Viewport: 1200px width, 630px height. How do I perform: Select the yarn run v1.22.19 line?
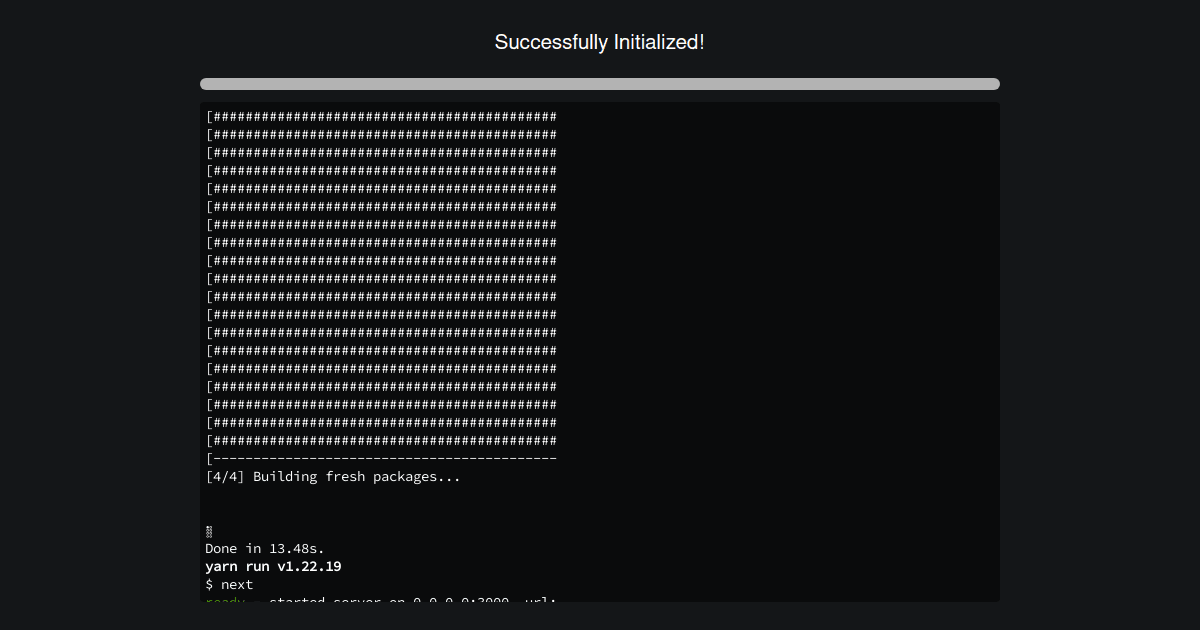click(x=272, y=566)
